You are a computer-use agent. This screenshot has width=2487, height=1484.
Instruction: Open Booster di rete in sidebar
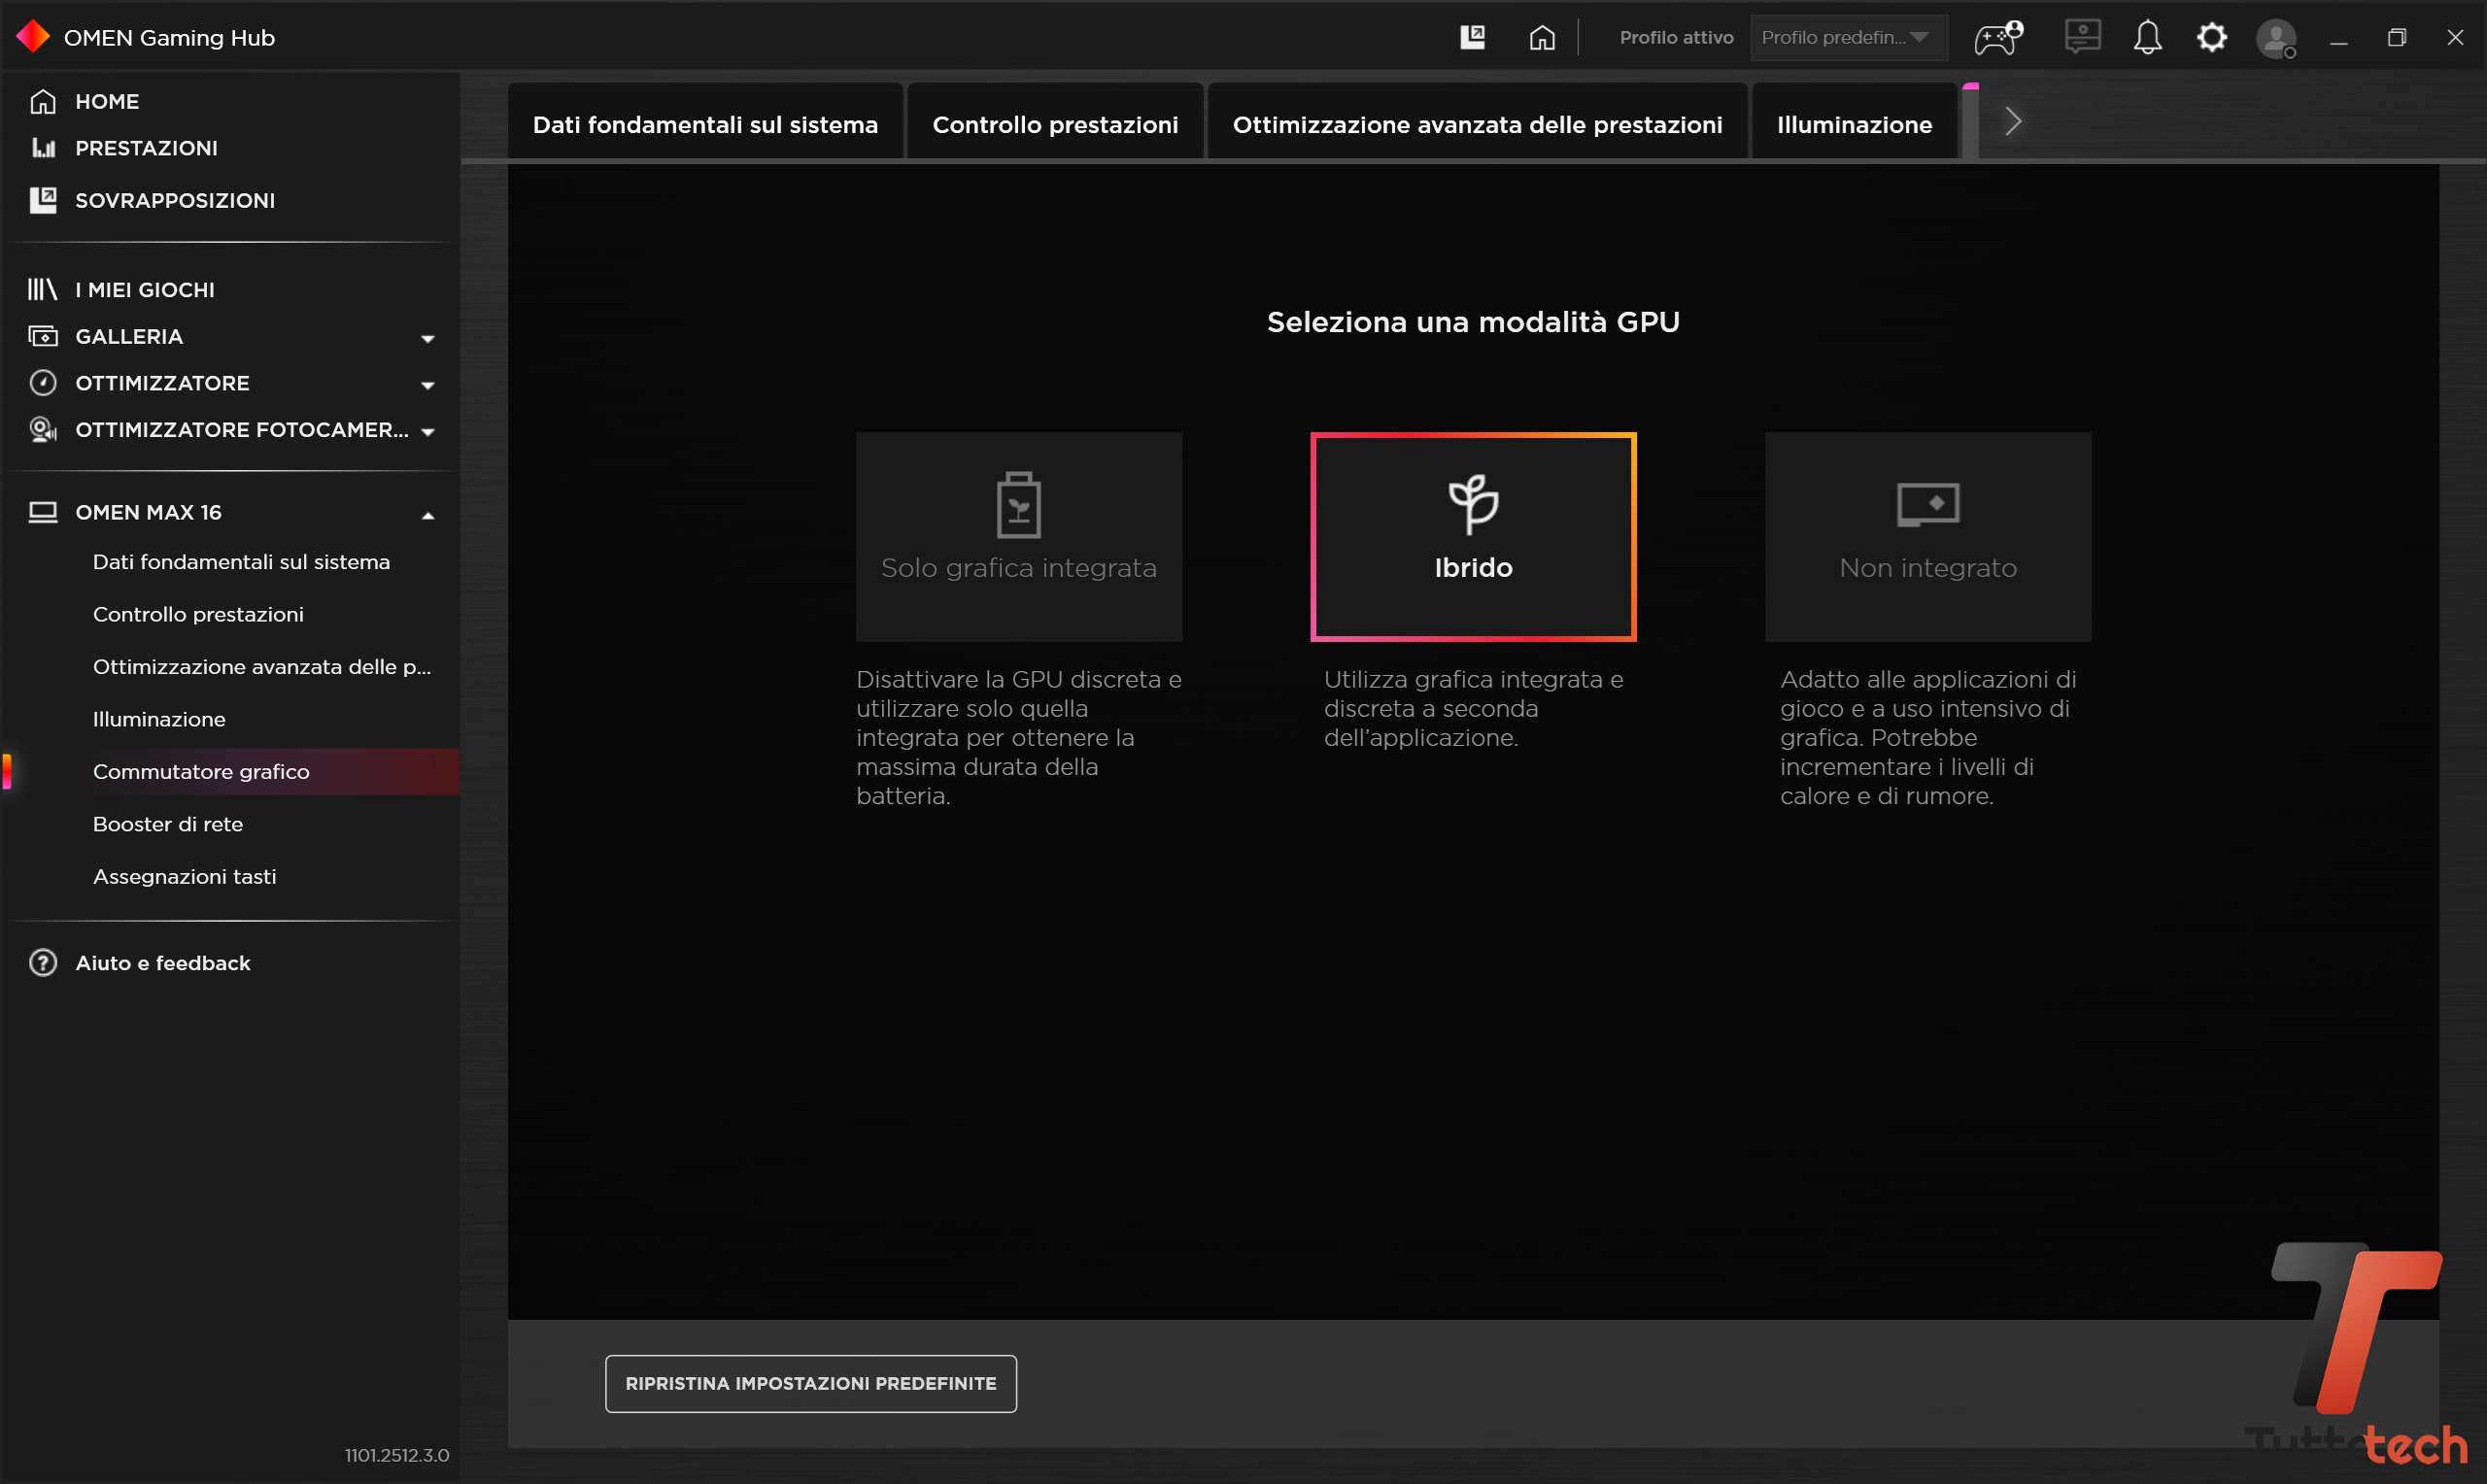(168, 824)
